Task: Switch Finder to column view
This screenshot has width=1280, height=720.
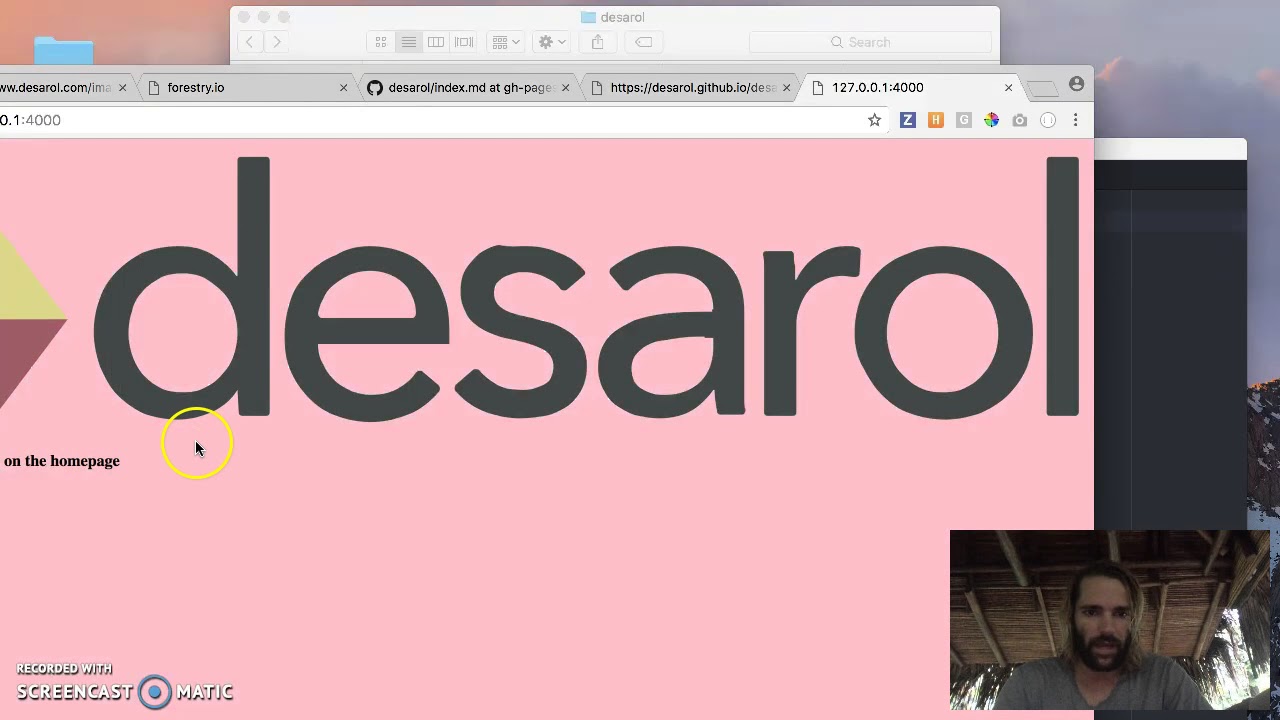Action: tap(436, 42)
